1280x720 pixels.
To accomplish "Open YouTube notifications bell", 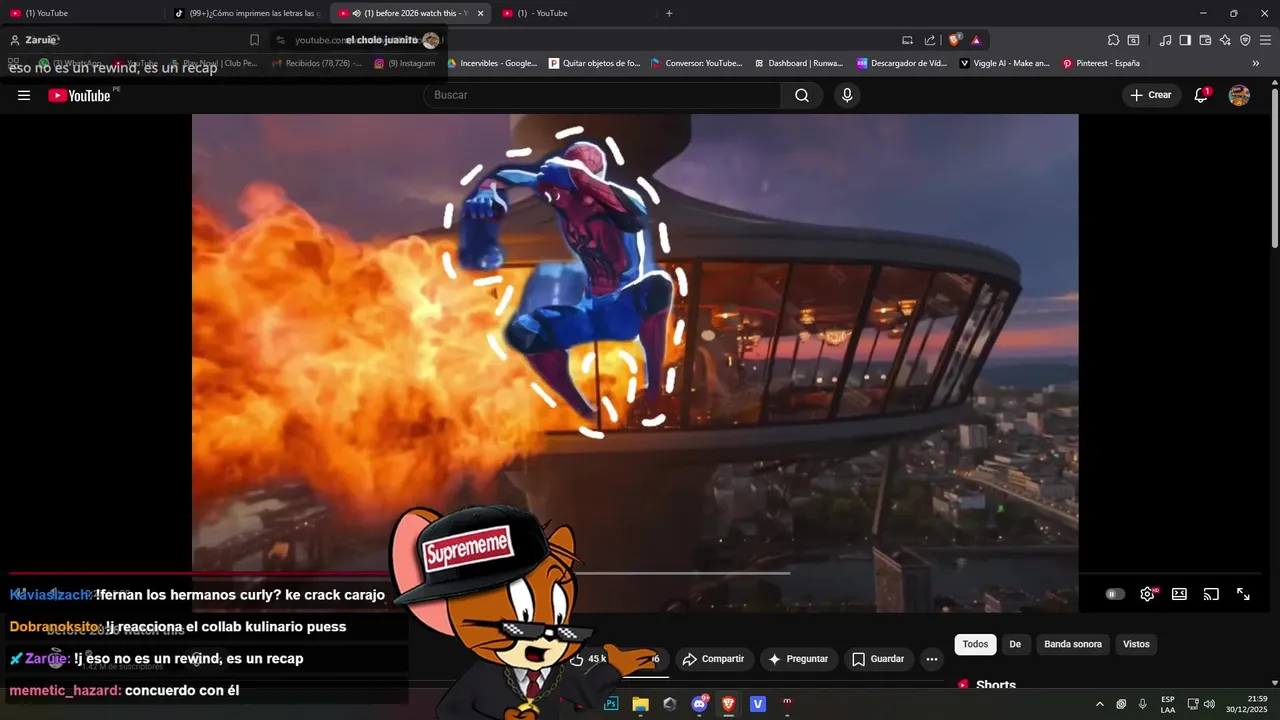I will (1201, 95).
